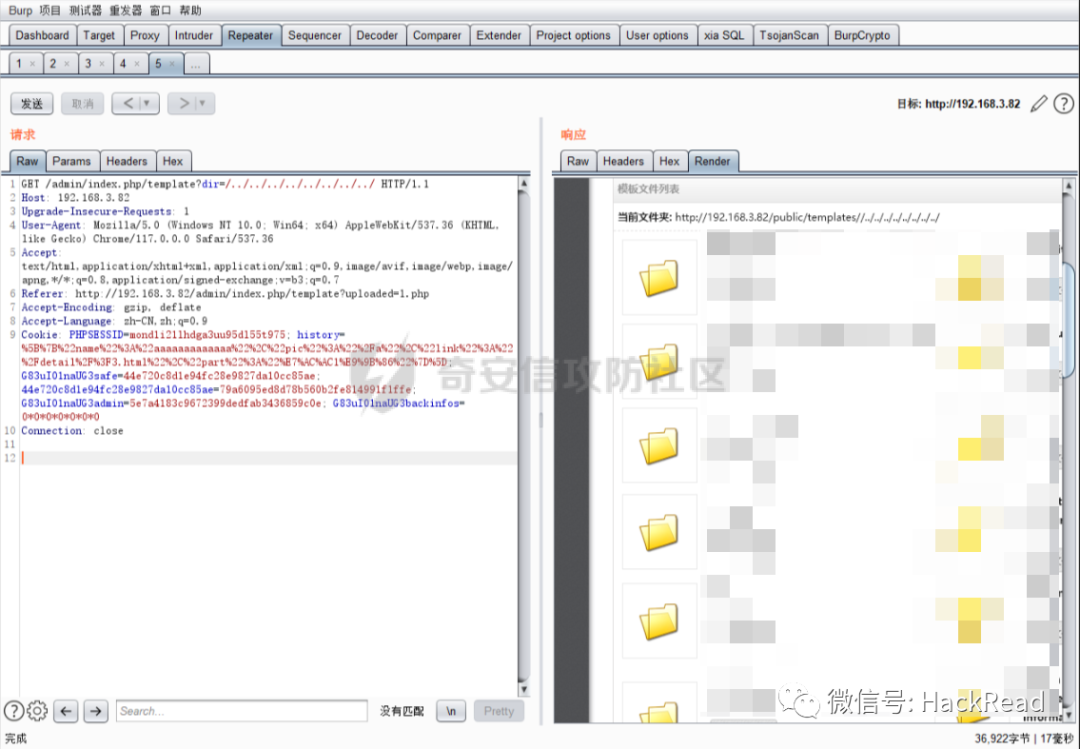The image size is (1080, 749).
Task: Switch to Intruder tab
Action: point(194,35)
